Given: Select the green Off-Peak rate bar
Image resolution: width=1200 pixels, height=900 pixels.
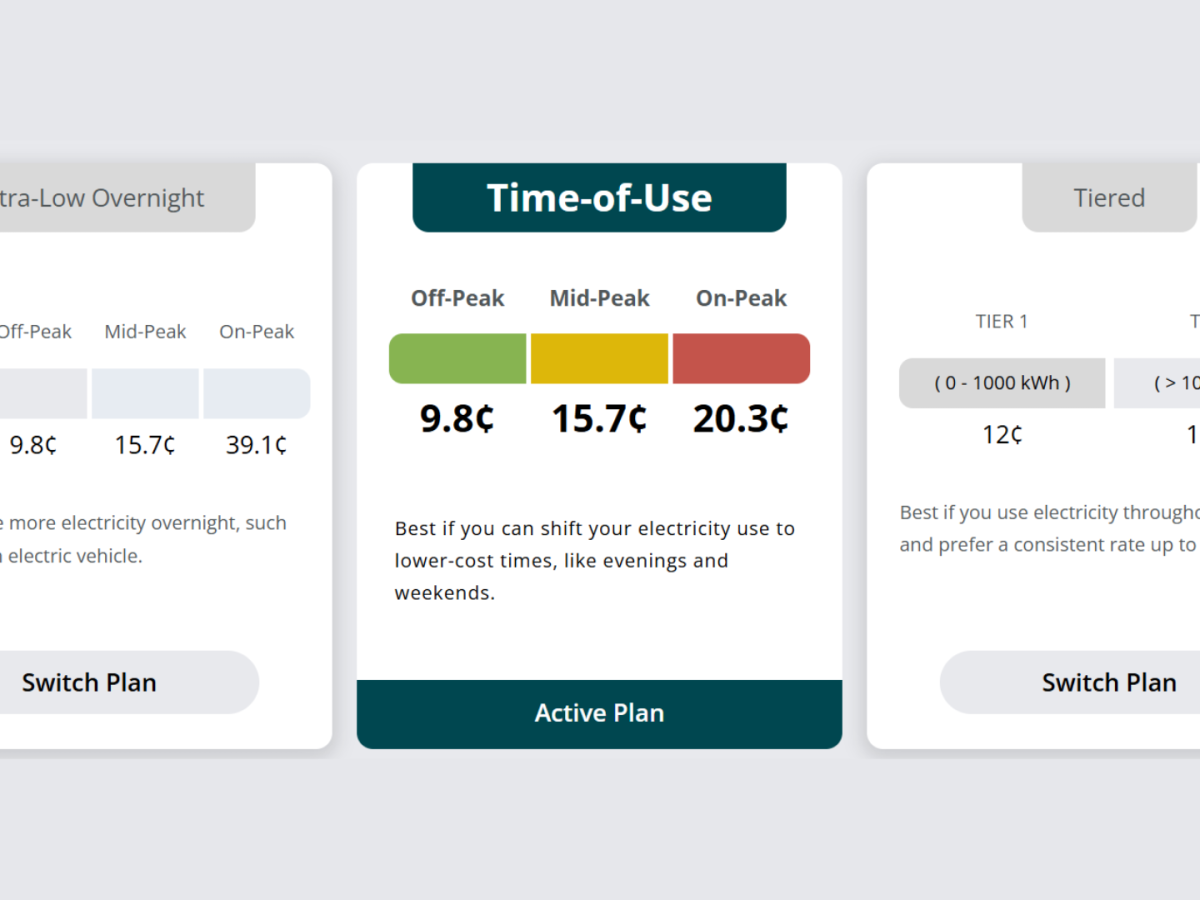Looking at the screenshot, I should pyautogui.click(x=457, y=358).
